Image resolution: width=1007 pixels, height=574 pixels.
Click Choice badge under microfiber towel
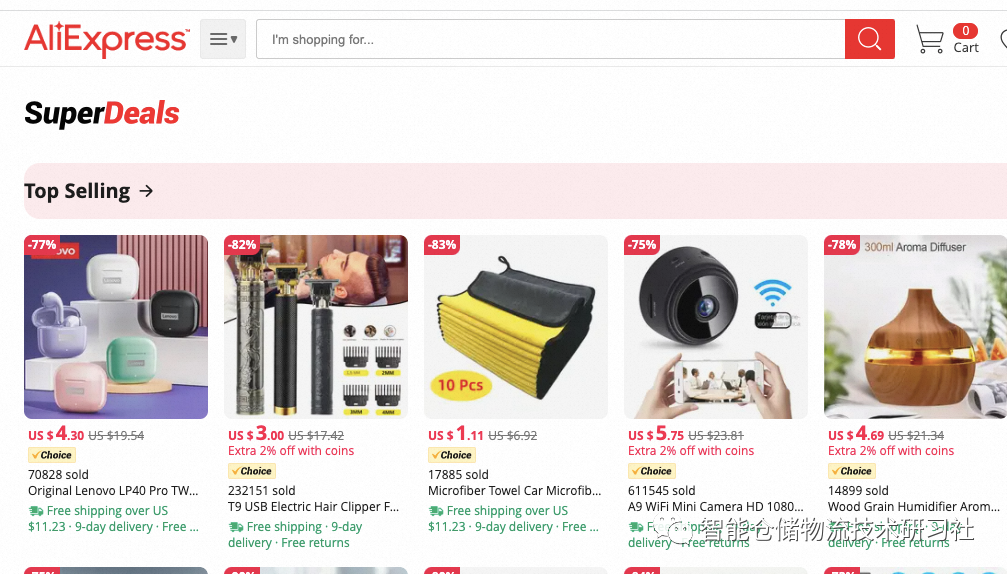point(452,455)
